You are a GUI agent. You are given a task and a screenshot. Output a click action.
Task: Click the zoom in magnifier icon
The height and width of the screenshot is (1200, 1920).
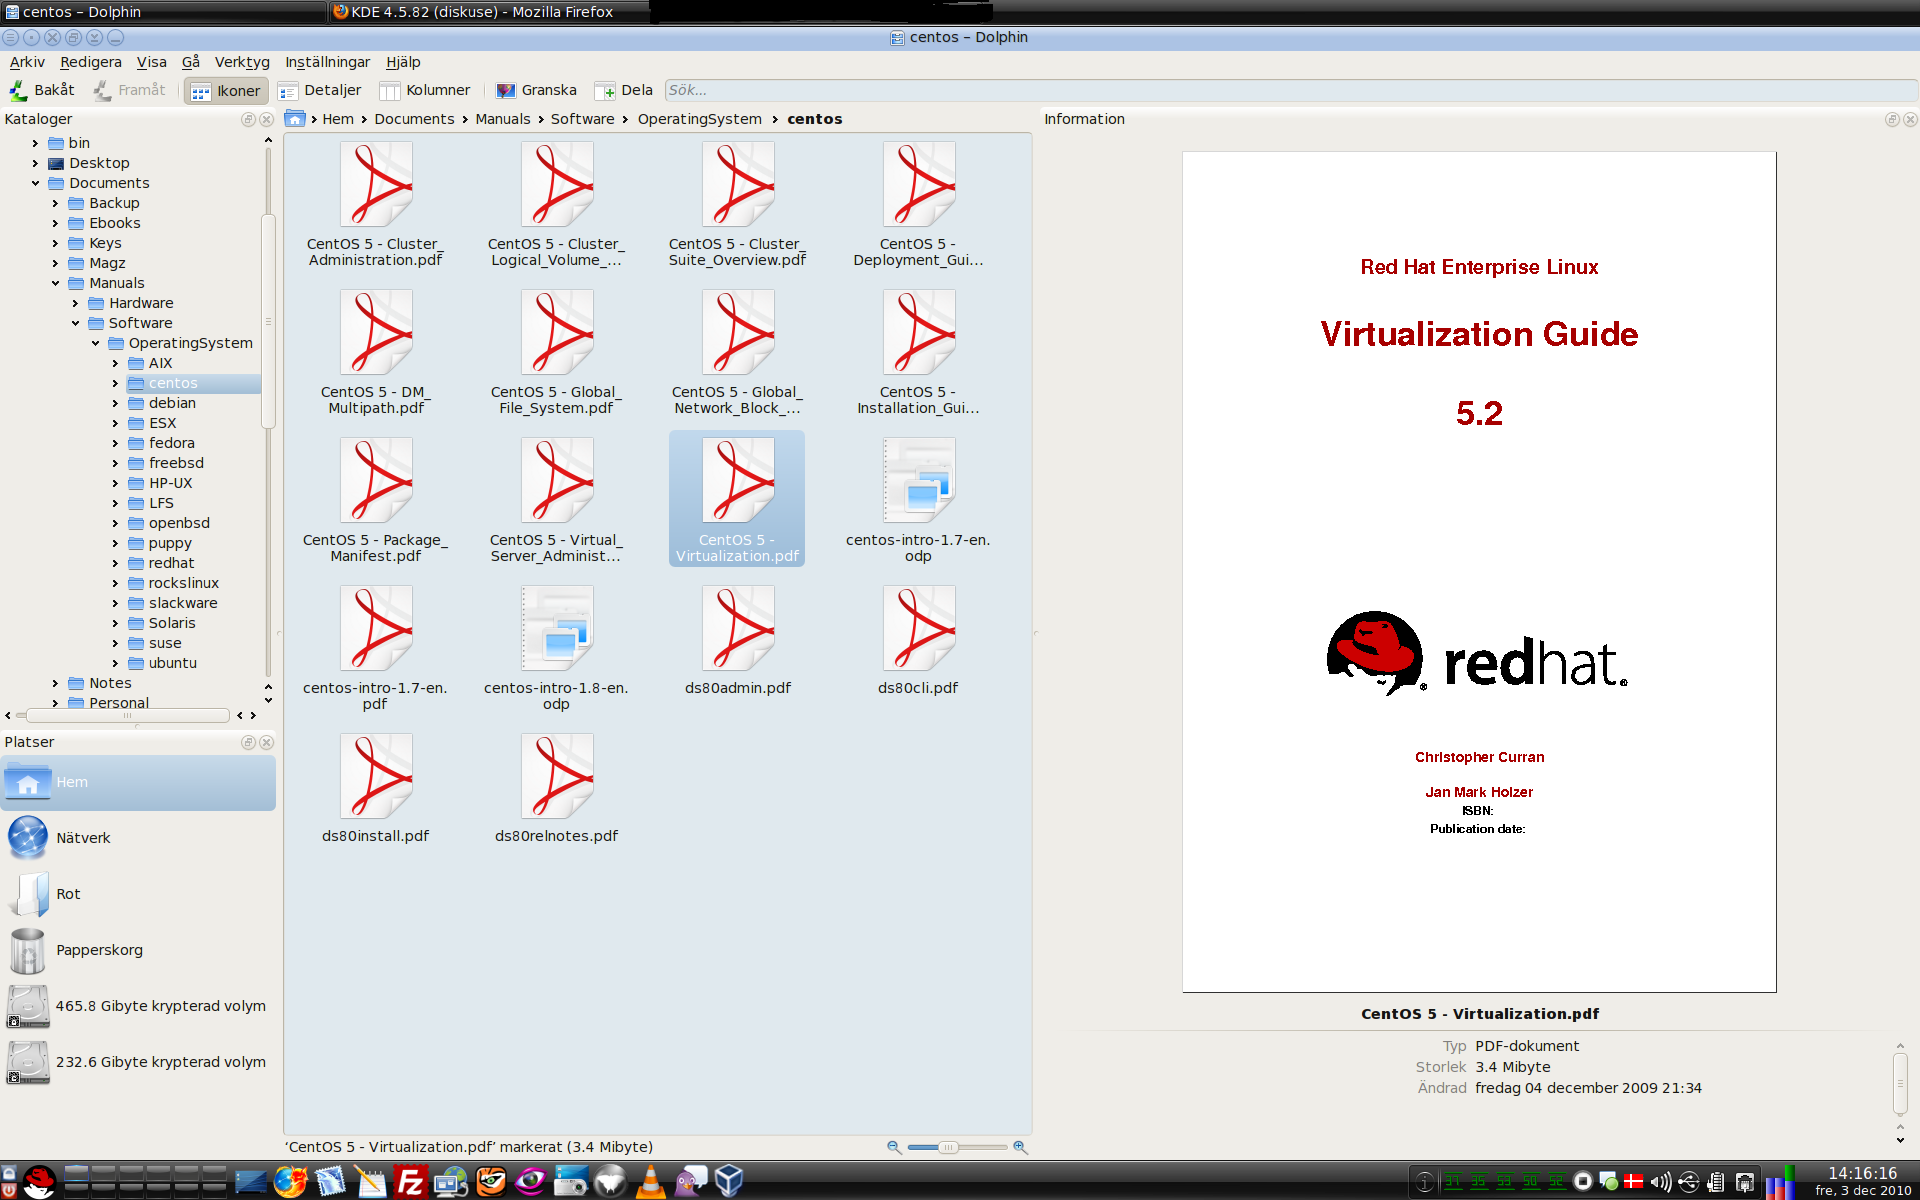(1020, 1147)
